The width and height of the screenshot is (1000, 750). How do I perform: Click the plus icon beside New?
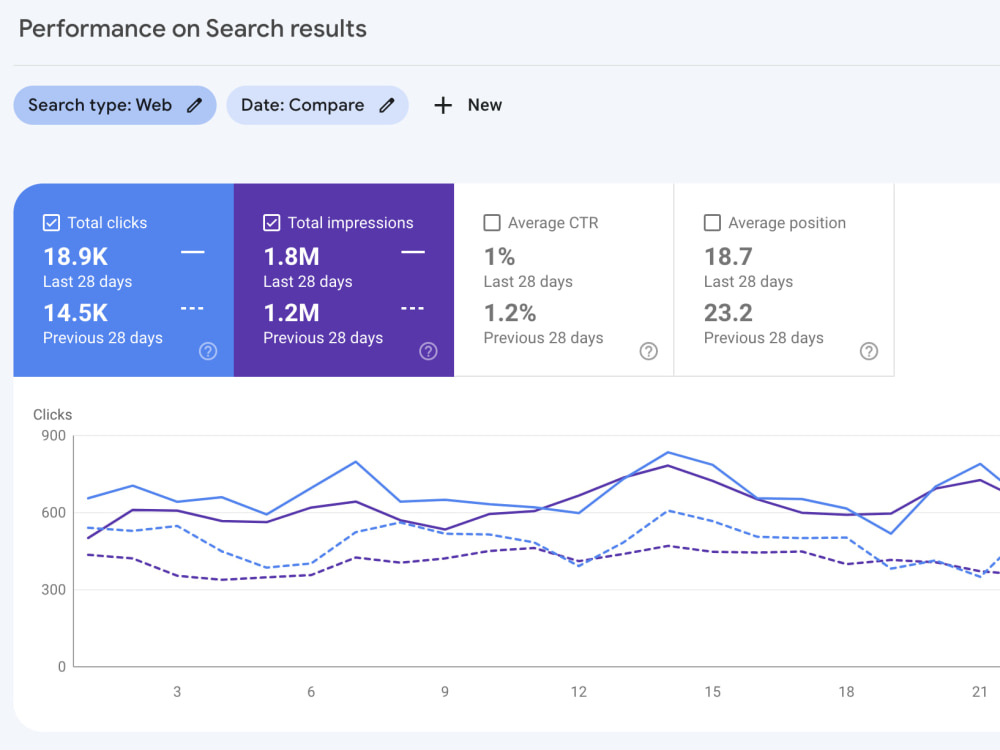443,105
